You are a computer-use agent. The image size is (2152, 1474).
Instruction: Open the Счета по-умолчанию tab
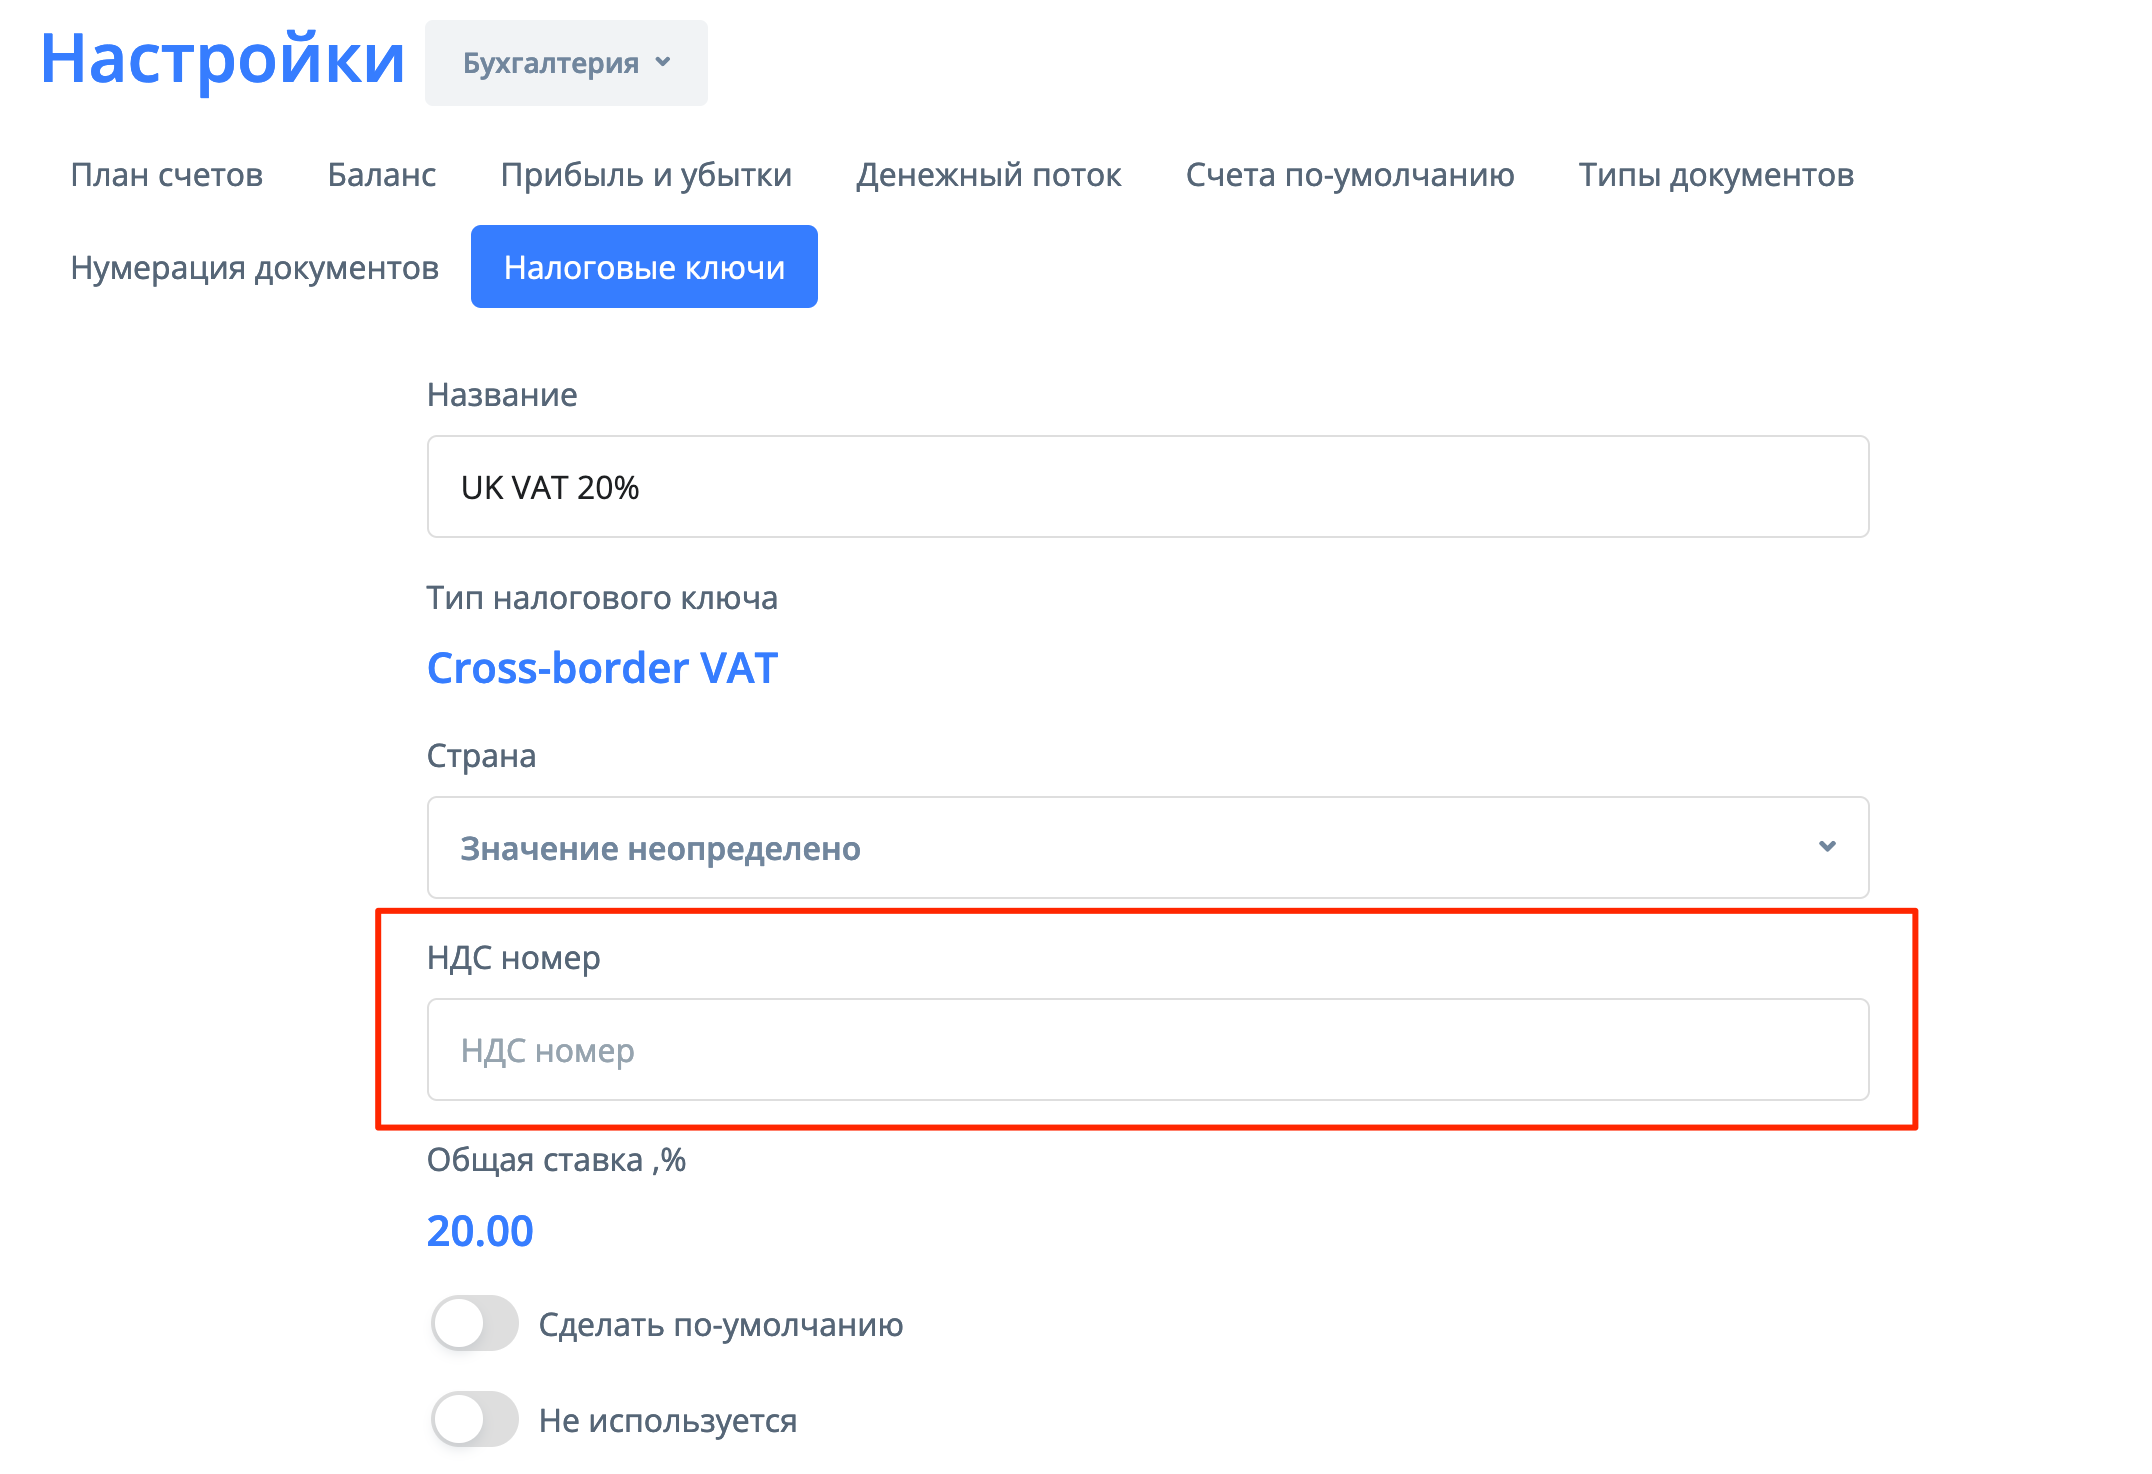[1349, 175]
